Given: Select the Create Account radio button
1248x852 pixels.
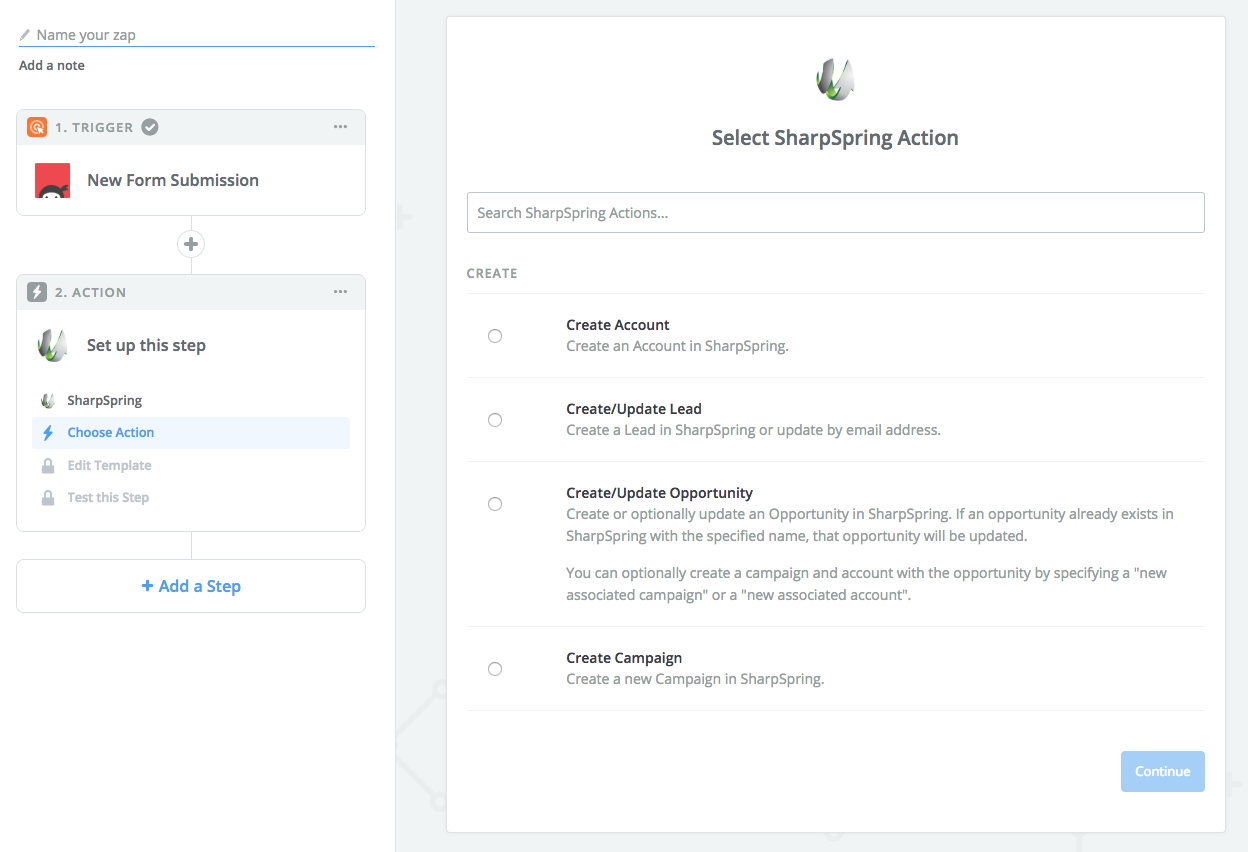Looking at the screenshot, I should 495,336.
